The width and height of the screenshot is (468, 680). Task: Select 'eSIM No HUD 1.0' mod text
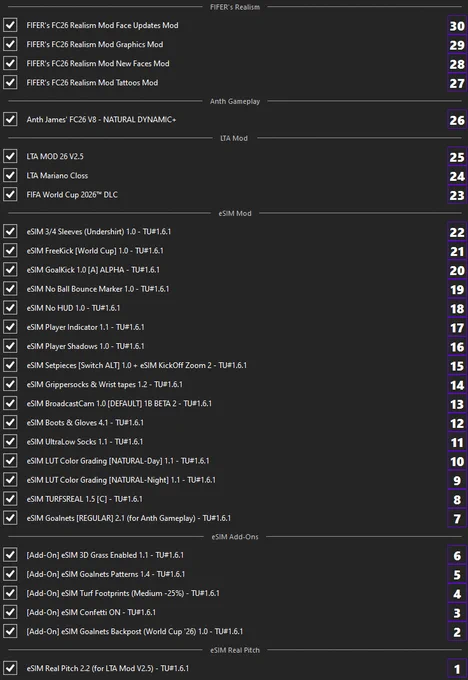(56, 307)
